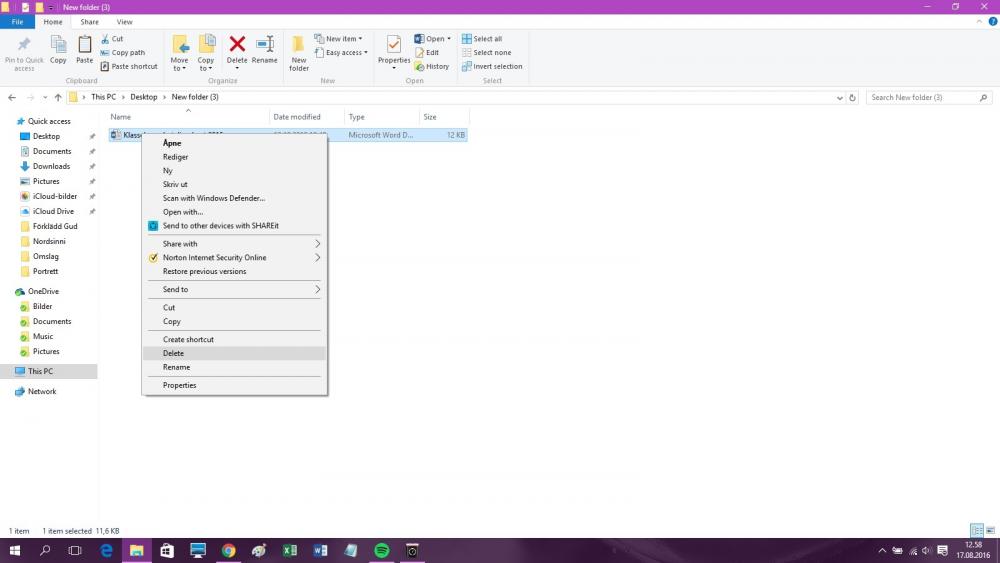1000x563 pixels.
Task: Open Spotify from the taskbar
Action: point(381,550)
